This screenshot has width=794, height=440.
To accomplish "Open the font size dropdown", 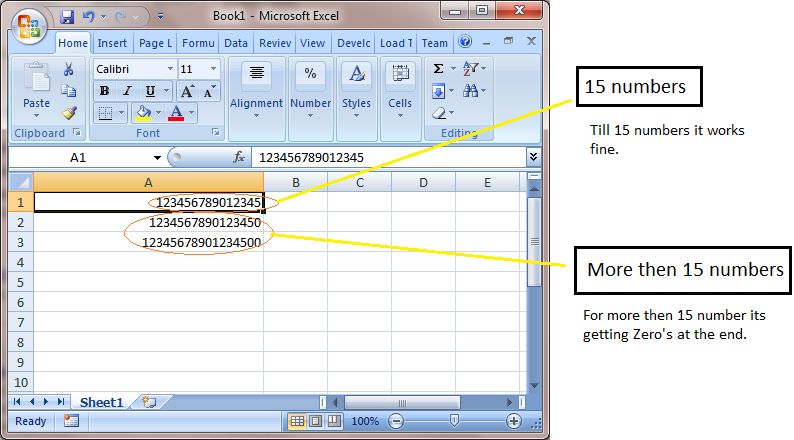I will (213, 69).
